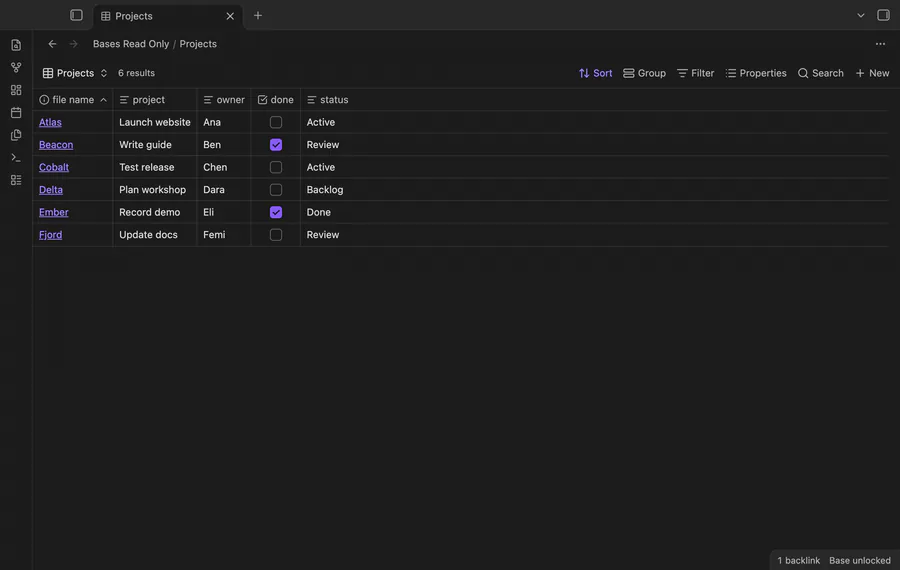
Task: Open the Fjord note link
Action: [51, 234]
